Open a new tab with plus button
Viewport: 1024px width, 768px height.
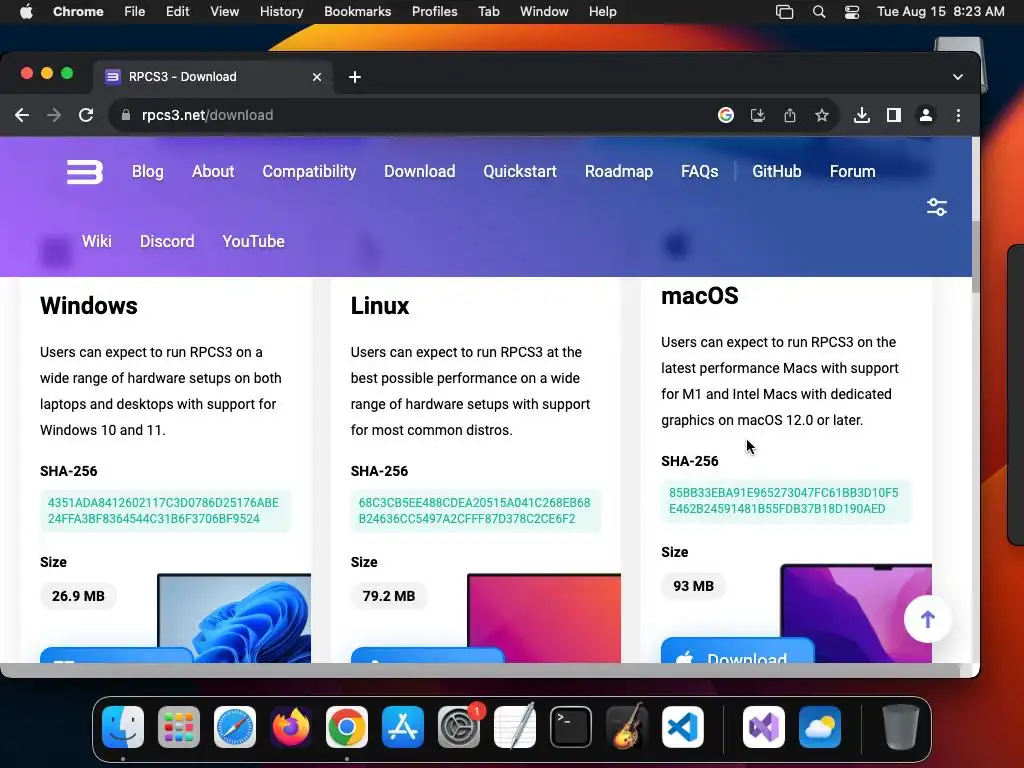[x=355, y=77]
